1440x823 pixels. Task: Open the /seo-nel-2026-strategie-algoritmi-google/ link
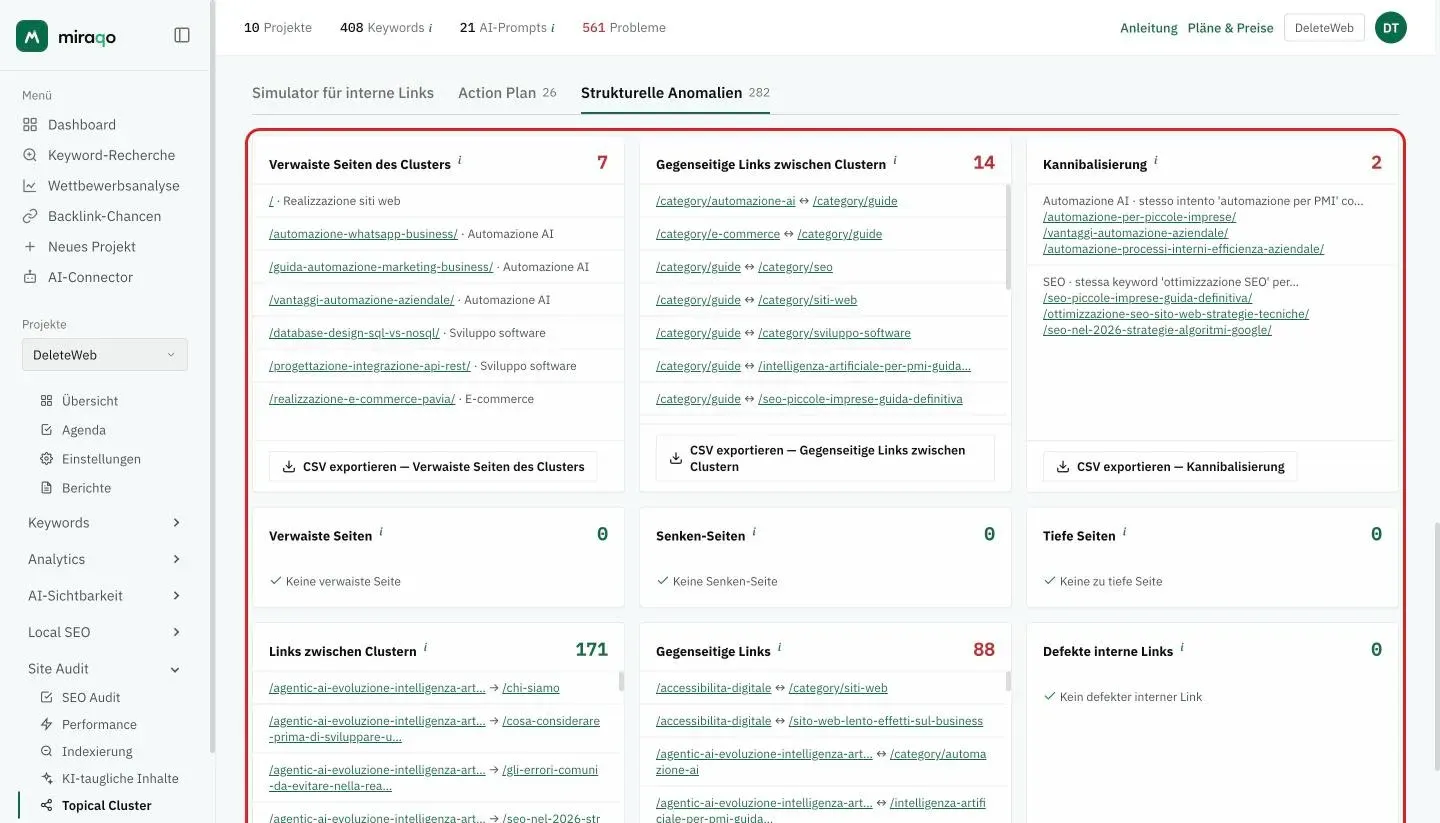[1157, 330]
